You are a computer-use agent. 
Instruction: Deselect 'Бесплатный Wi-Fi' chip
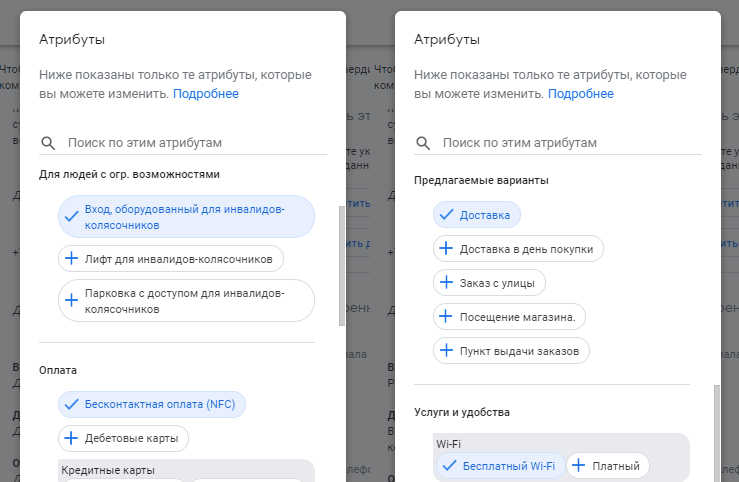pyautogui.click(x=501, y=466)
